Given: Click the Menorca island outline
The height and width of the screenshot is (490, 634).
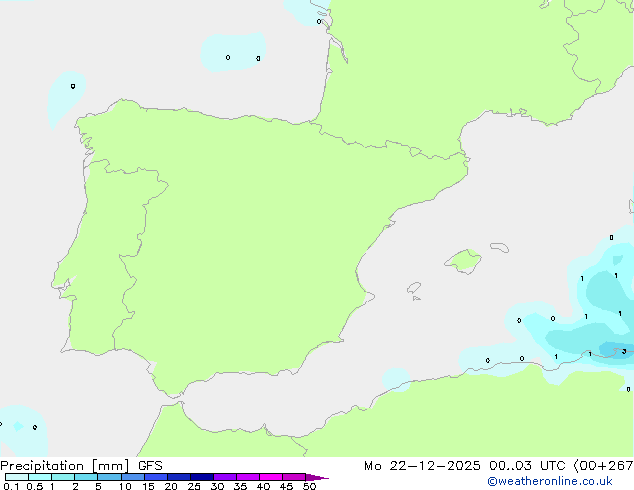Looking at the screenshot, I should tap(498, 245).
